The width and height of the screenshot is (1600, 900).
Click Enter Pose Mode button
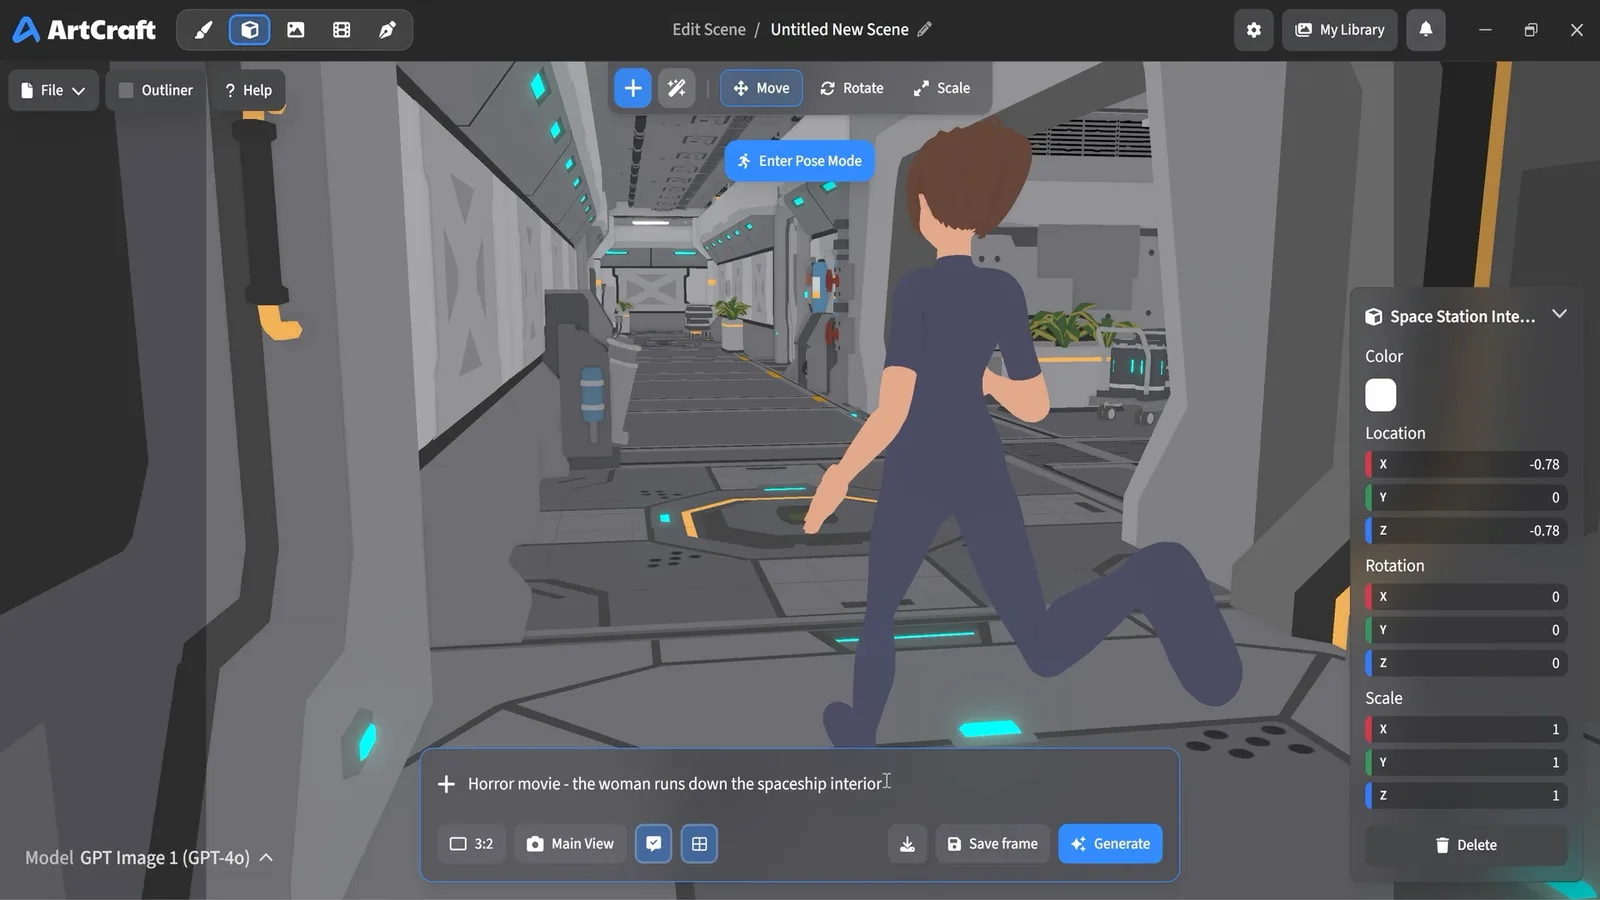pos(800,161)
